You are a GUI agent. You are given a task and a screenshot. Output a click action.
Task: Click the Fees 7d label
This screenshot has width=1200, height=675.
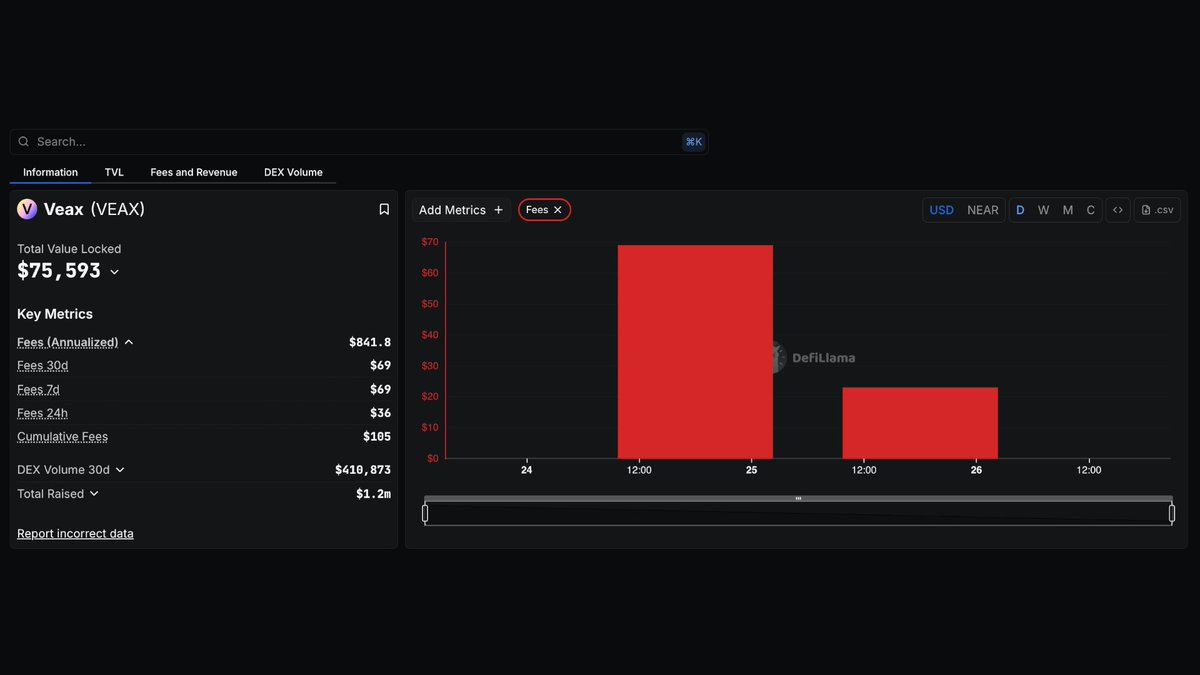[38, 390]
